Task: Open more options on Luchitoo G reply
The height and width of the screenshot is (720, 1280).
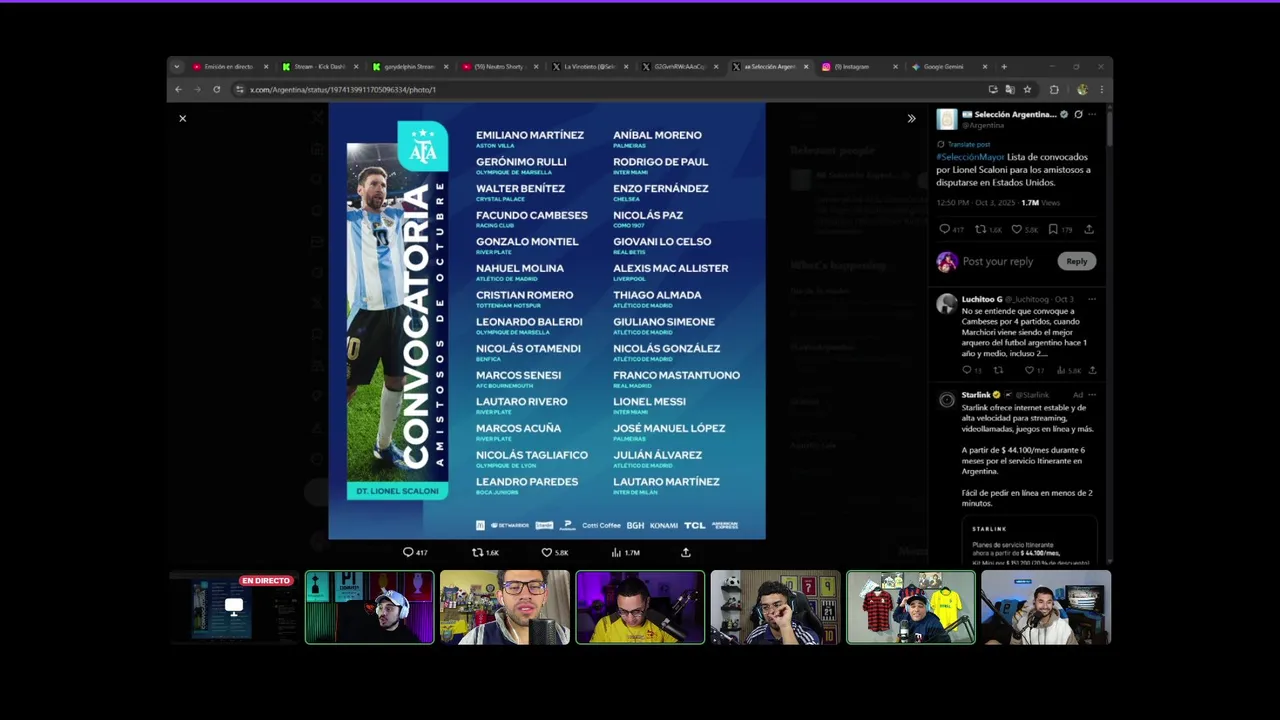Action: 1092,299
